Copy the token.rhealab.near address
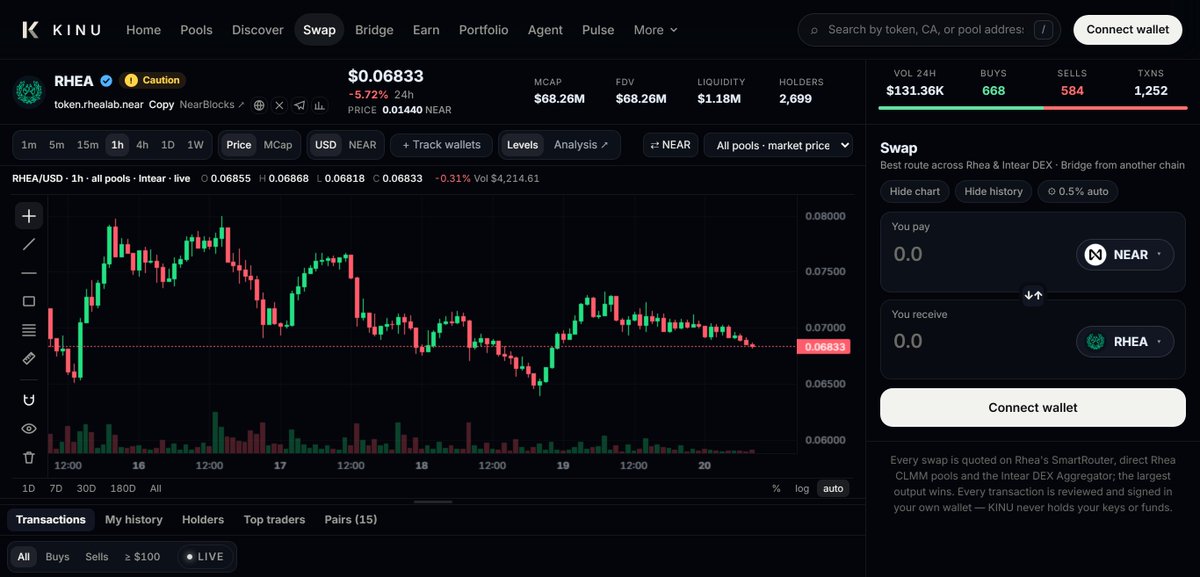The width and height of the screenshot is (1200, 577). click(161, 104)
